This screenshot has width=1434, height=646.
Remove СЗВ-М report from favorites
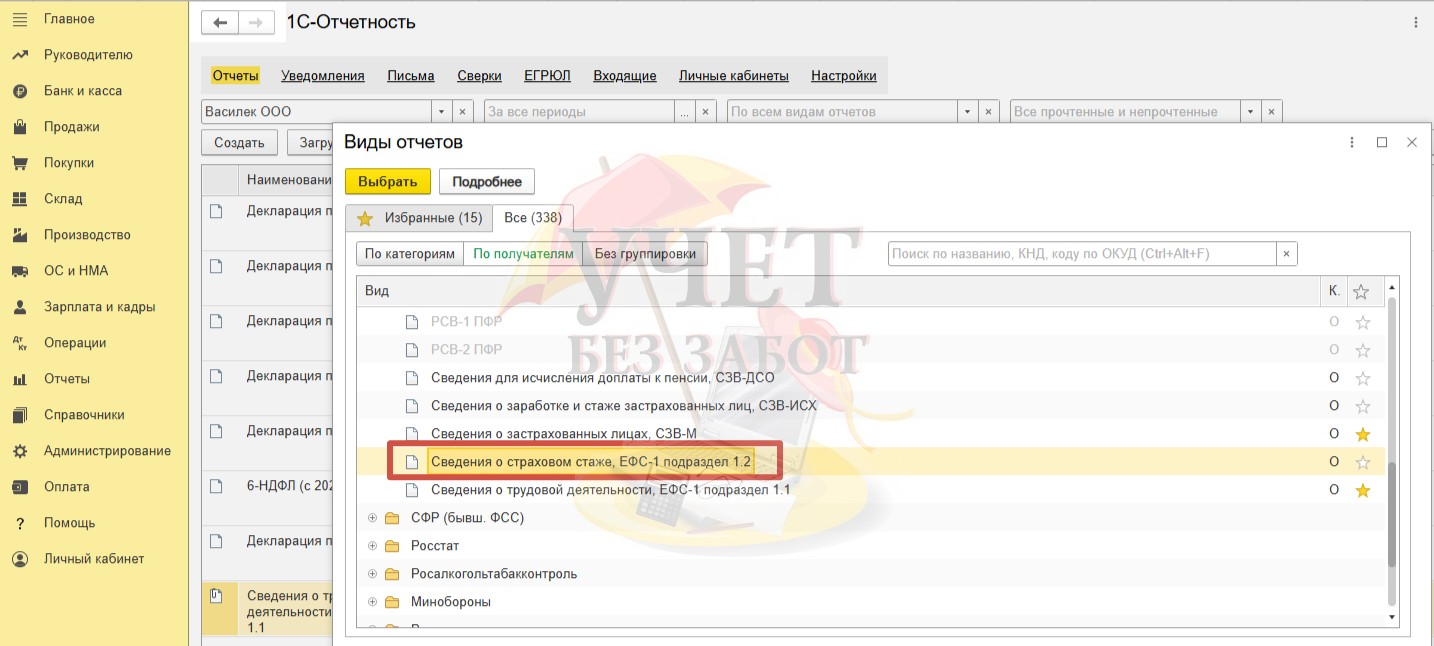pyautogui.click(x=1361, y=434)
